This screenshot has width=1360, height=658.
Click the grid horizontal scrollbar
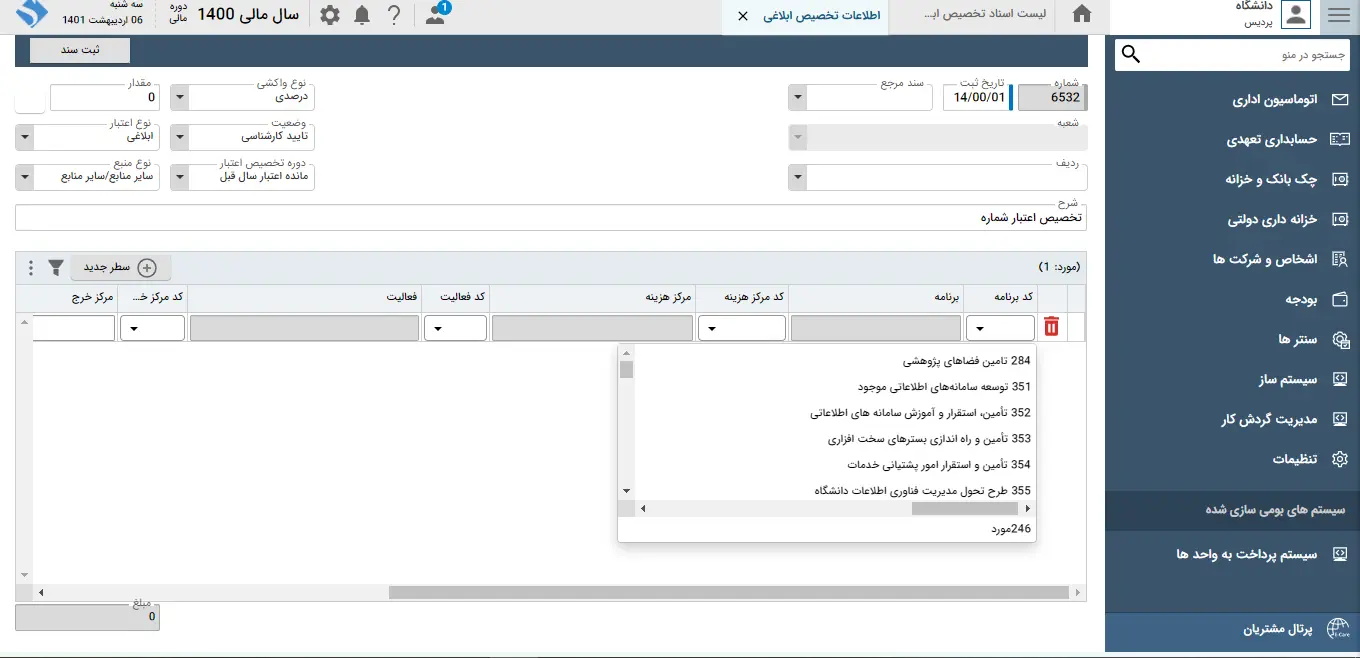coord(728,592)
